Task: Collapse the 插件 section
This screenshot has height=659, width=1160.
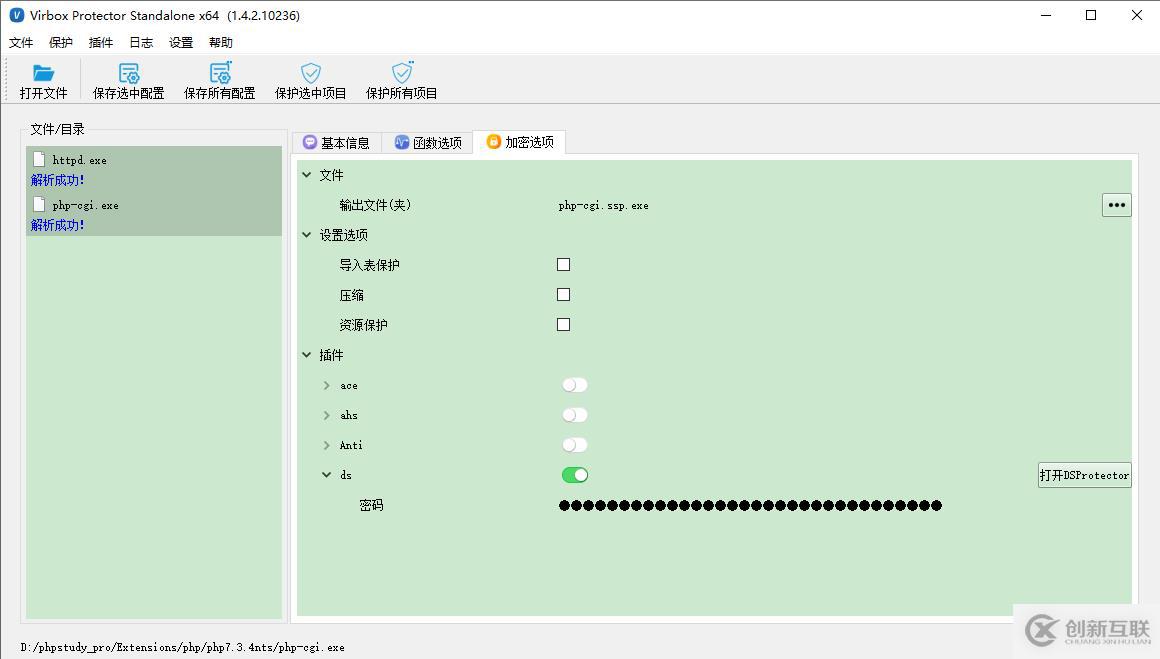Action: (306, 355)
